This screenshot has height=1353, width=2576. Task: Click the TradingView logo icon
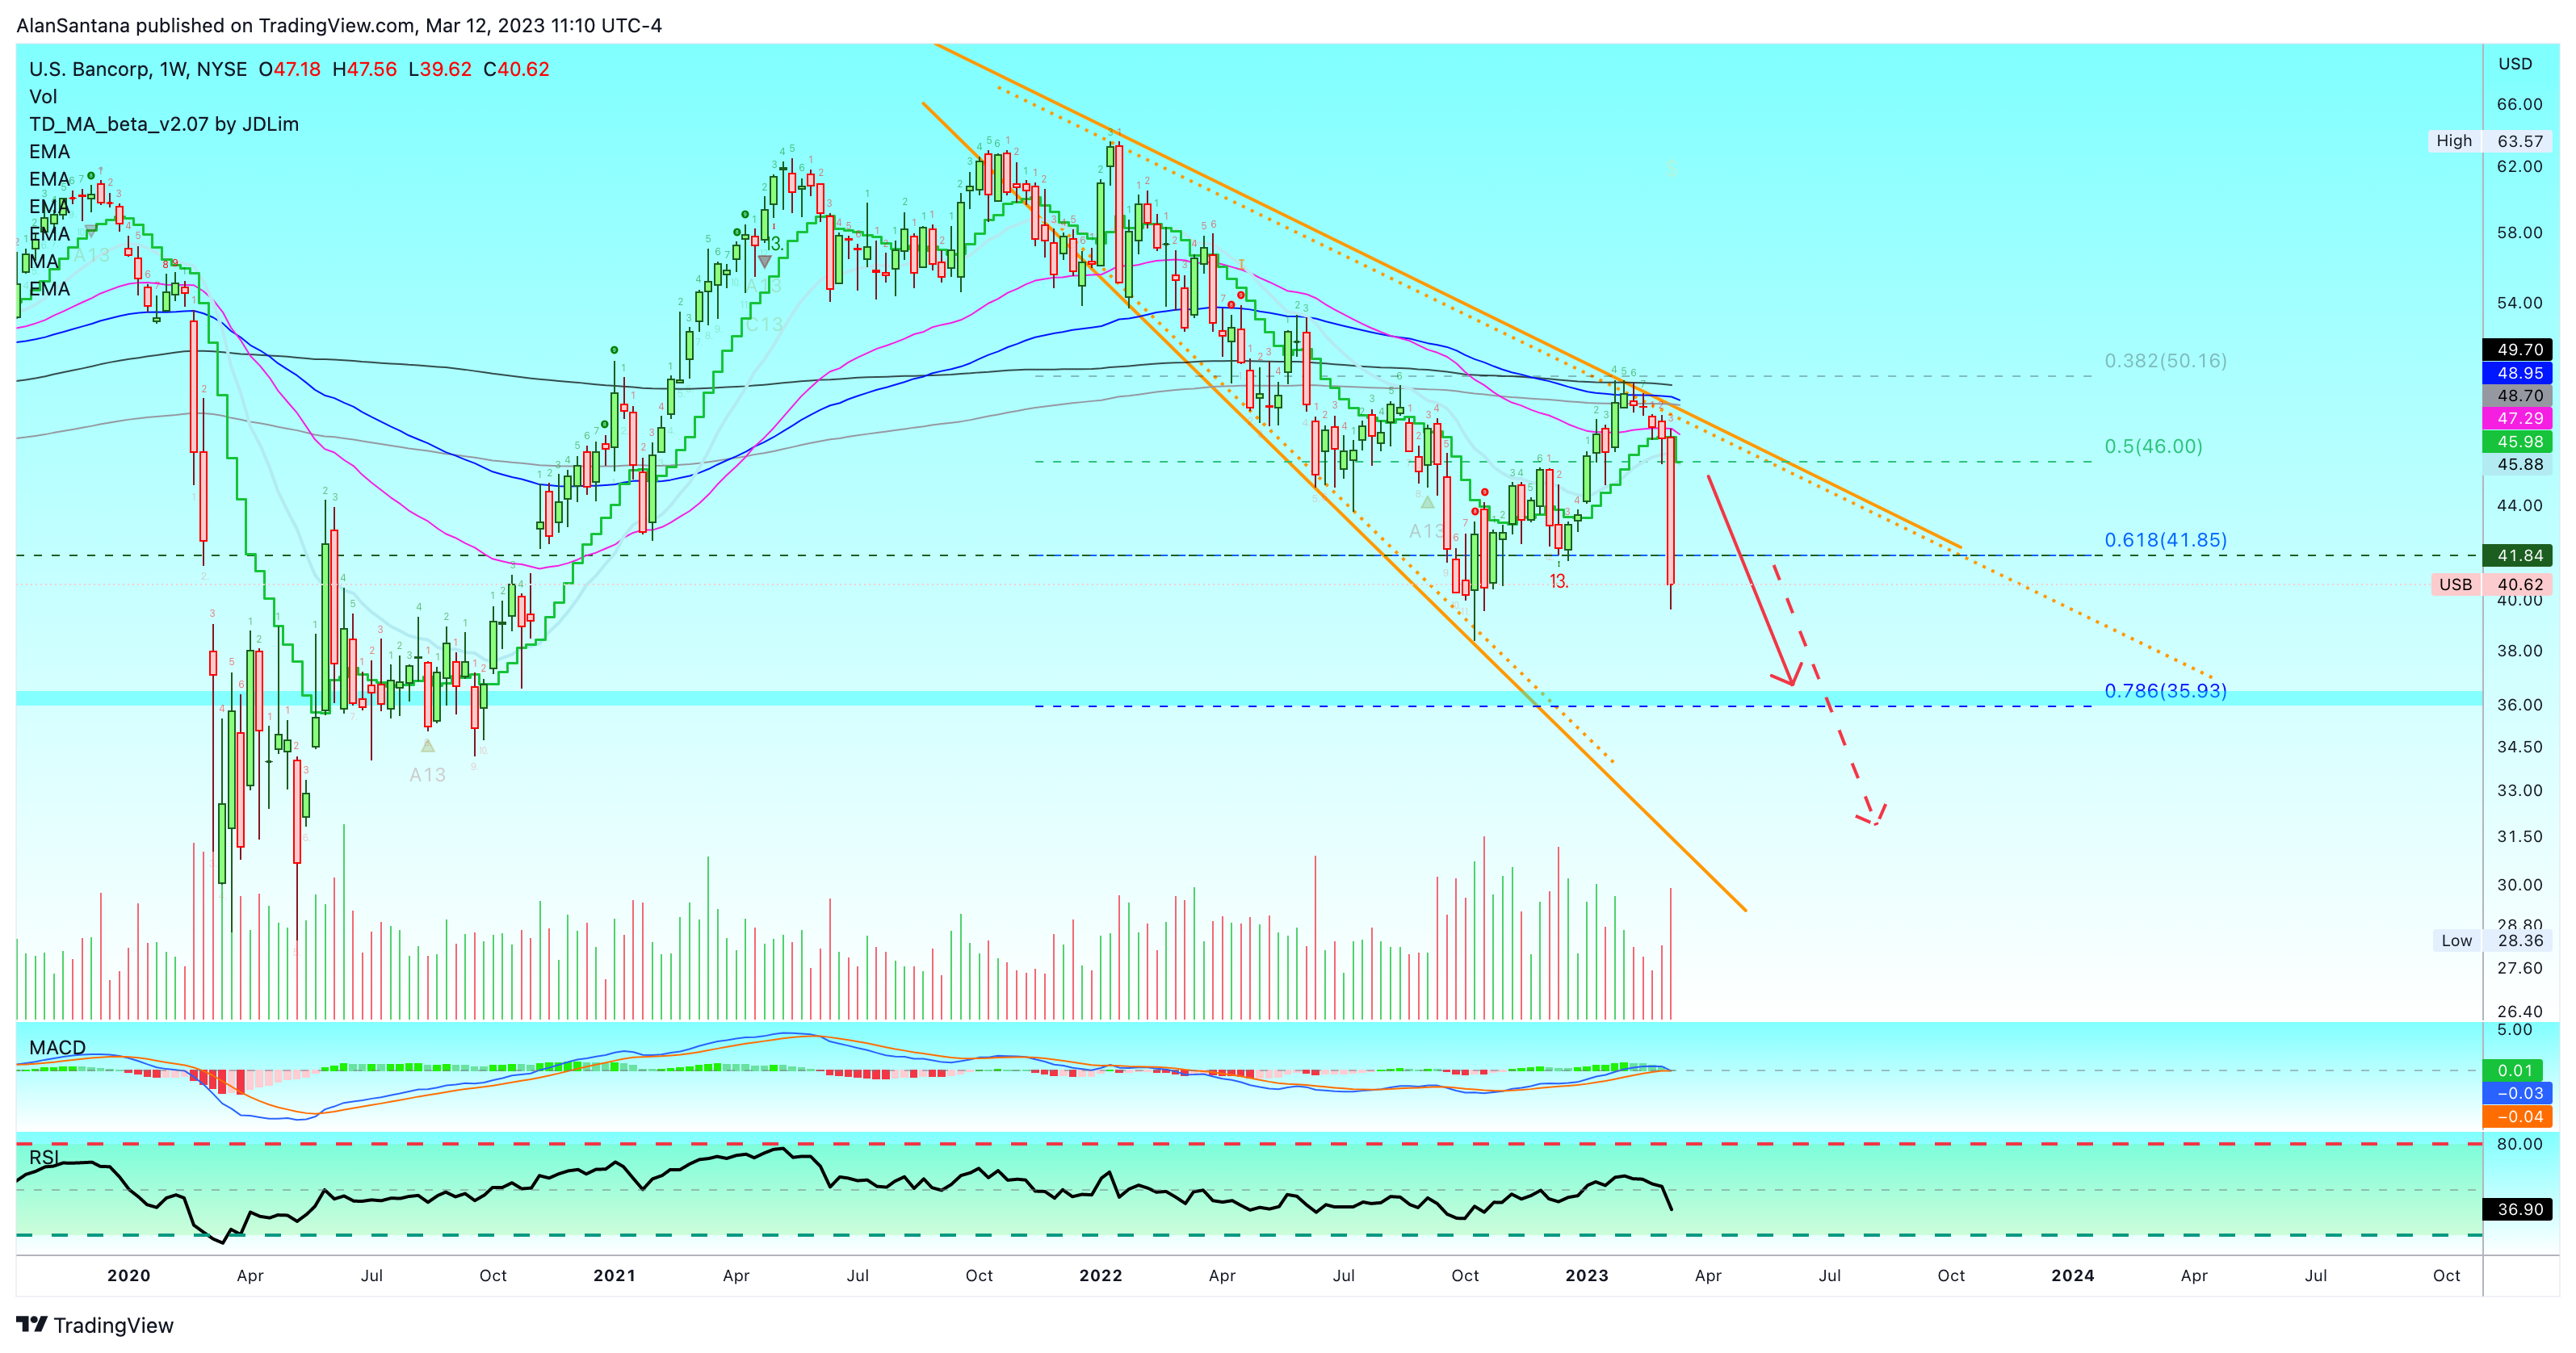pyautogui.click(x=32, y=1325)
